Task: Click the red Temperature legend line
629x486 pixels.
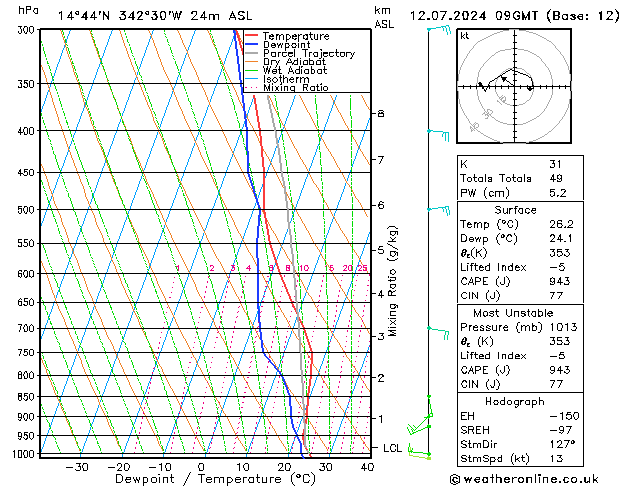Action: [x=251, y=36]
